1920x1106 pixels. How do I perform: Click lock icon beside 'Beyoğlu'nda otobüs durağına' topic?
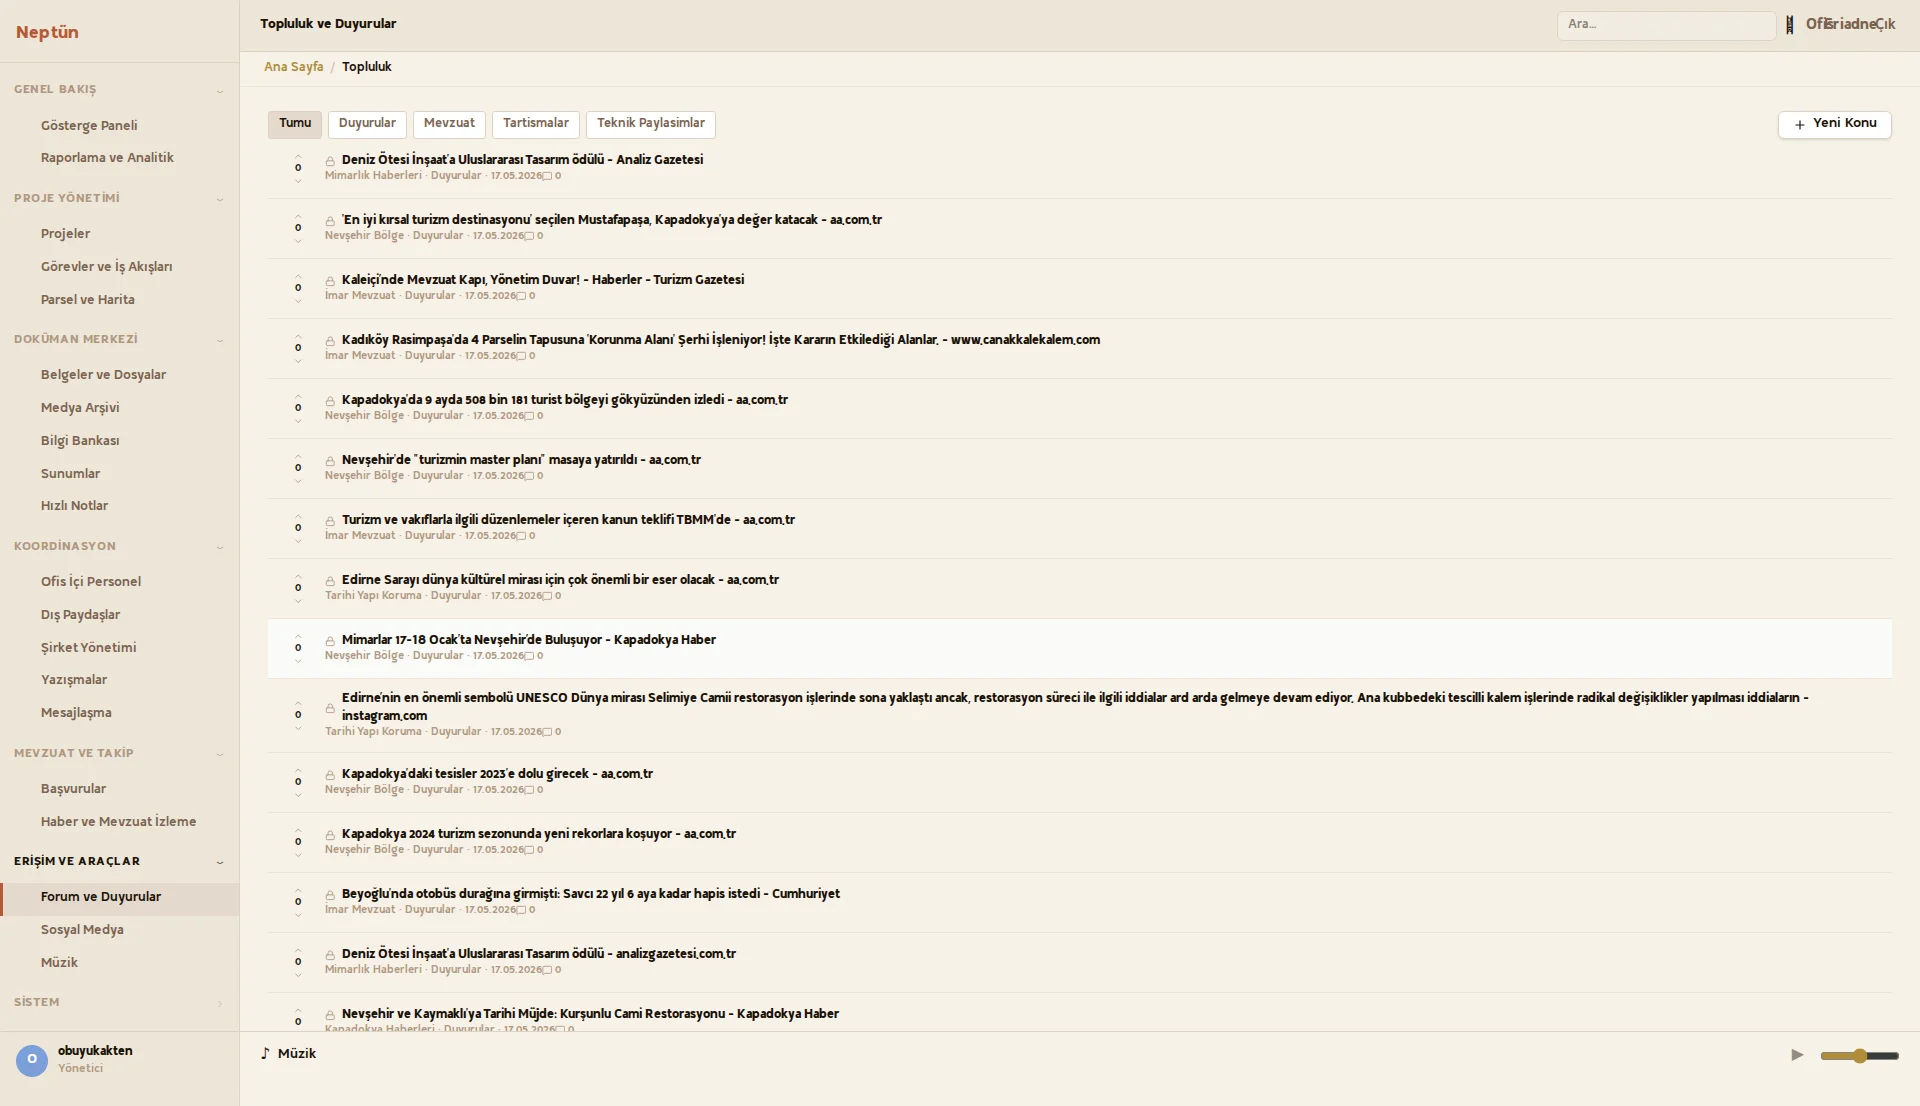[x=330, y=895]
